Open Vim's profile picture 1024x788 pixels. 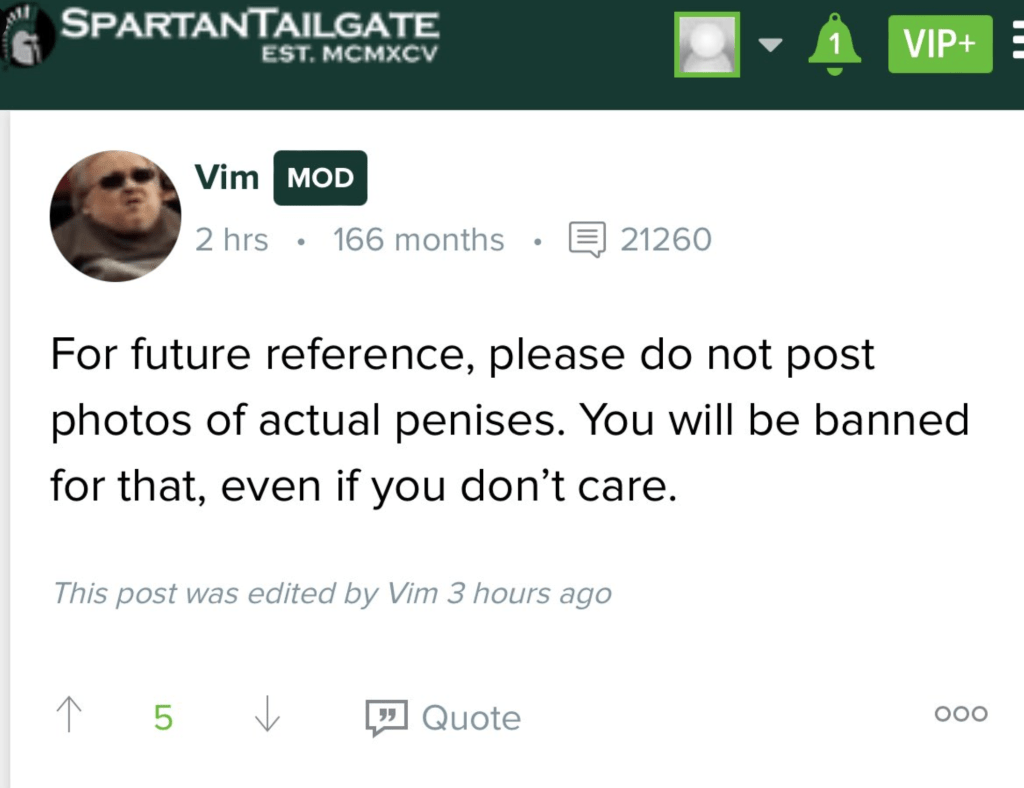point(115,216)
